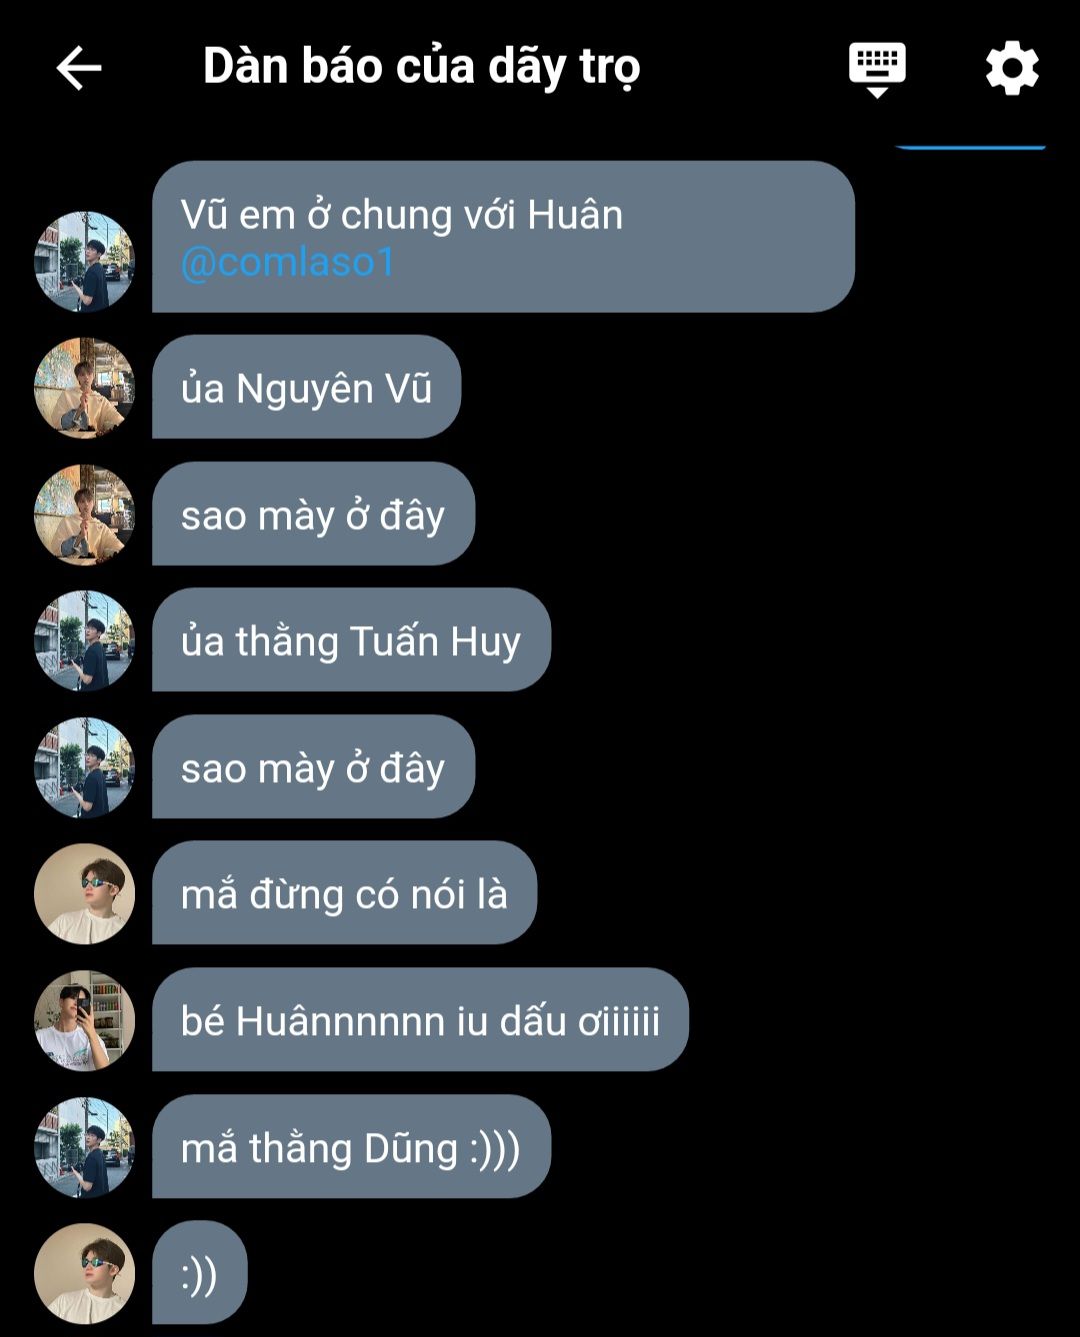Select the "ủa Nguyên Vũ" message bubble
The height and width of the screenshot is (1337, 1080).
point(306,387)
